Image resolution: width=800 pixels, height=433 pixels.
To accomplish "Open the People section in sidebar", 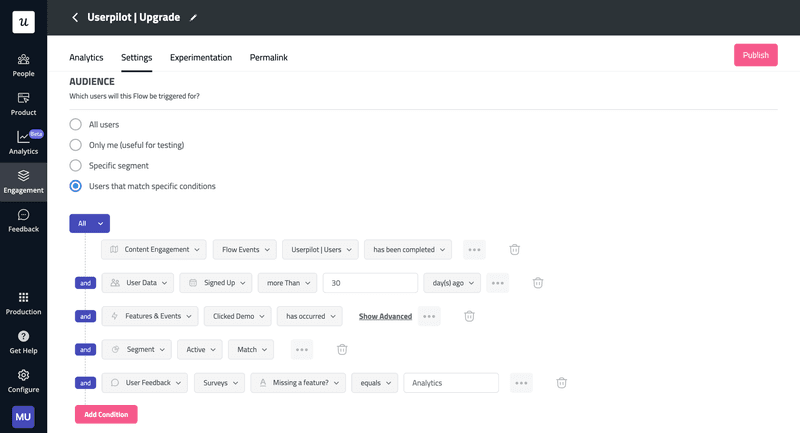I will point(23,65).
